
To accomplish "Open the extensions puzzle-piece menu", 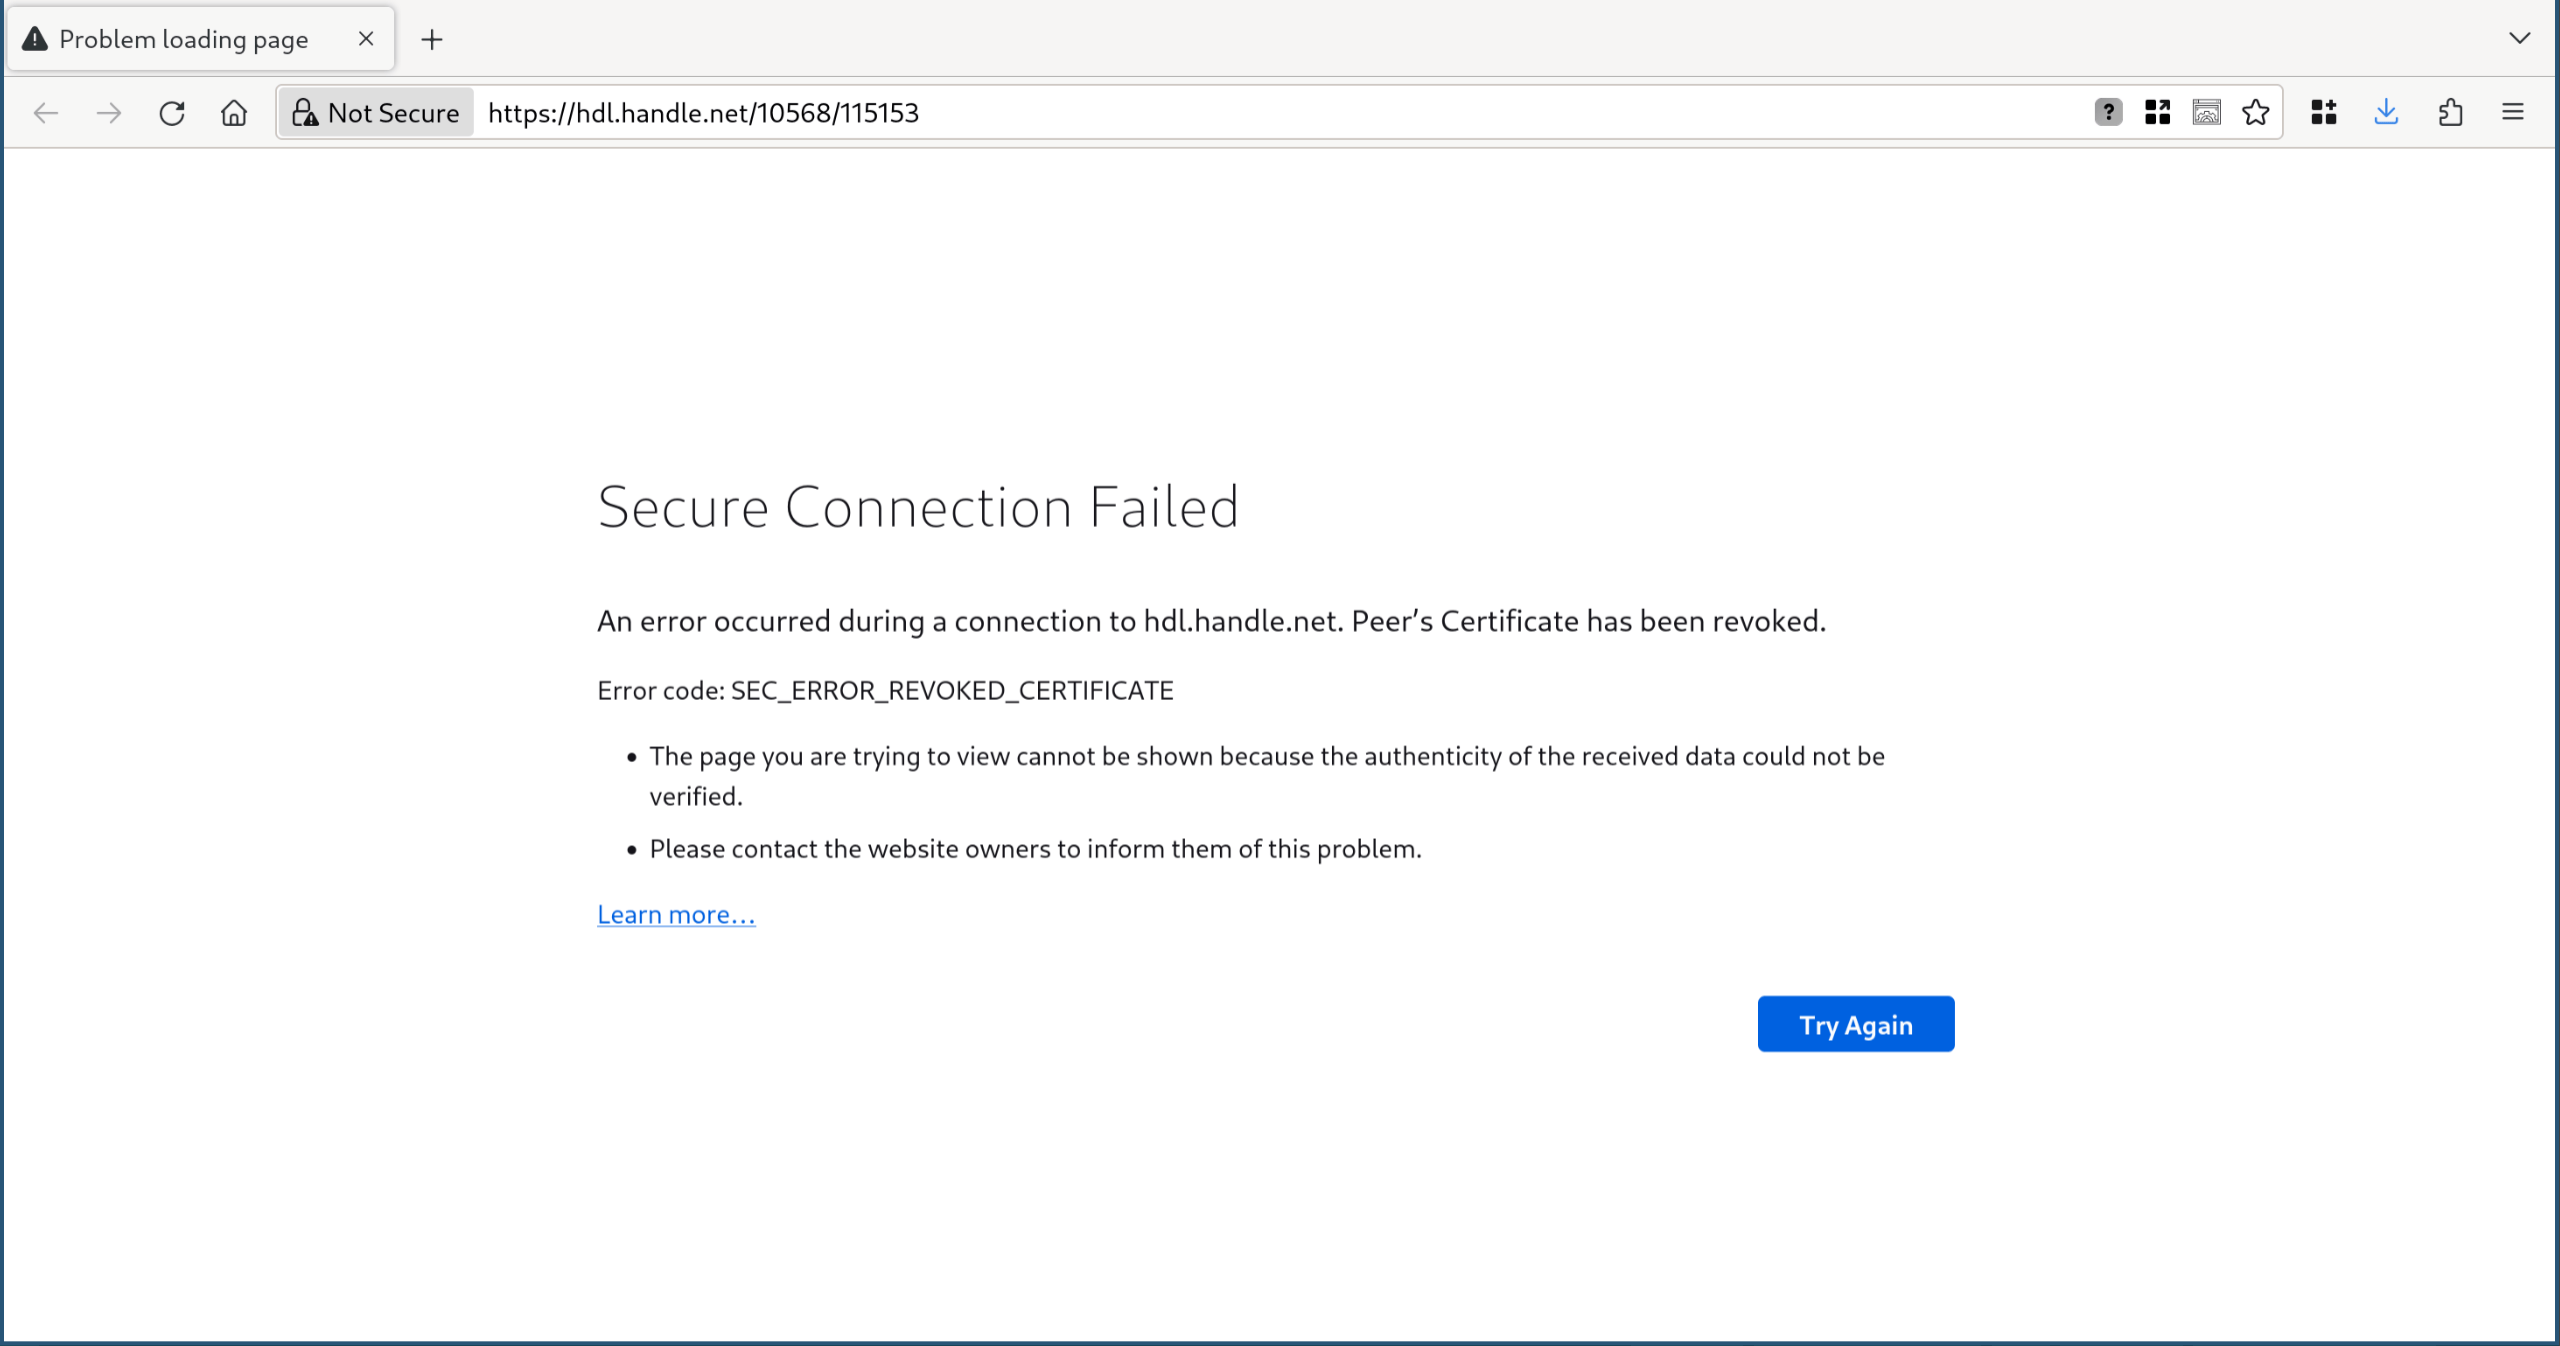I will [2450, 112].
